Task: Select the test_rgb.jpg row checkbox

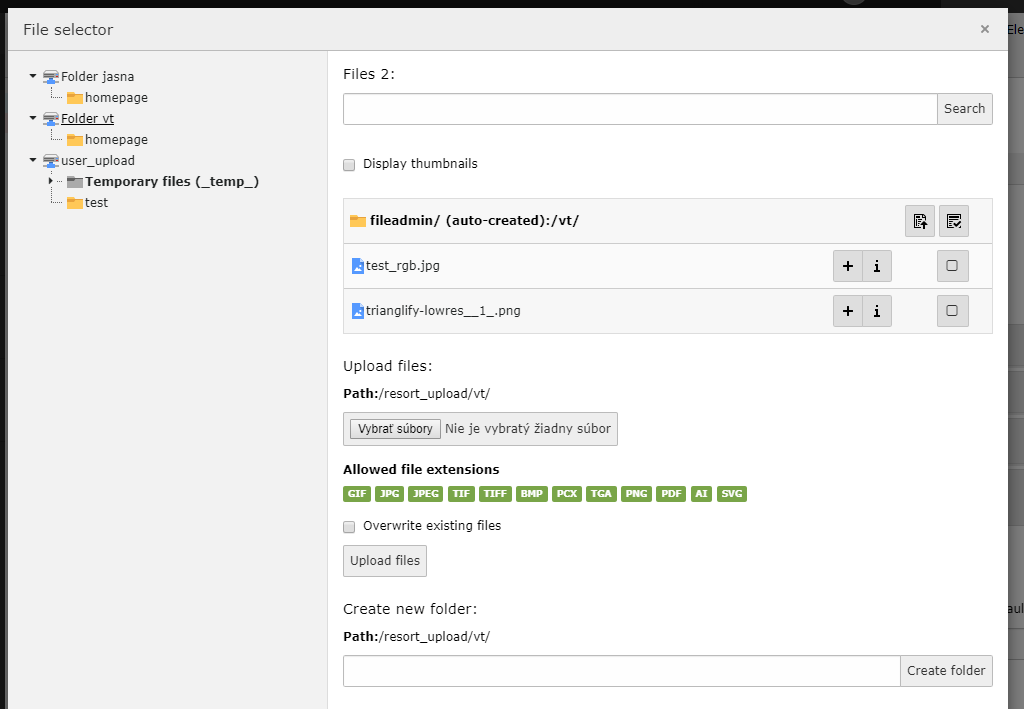Action: coord(952,266)
